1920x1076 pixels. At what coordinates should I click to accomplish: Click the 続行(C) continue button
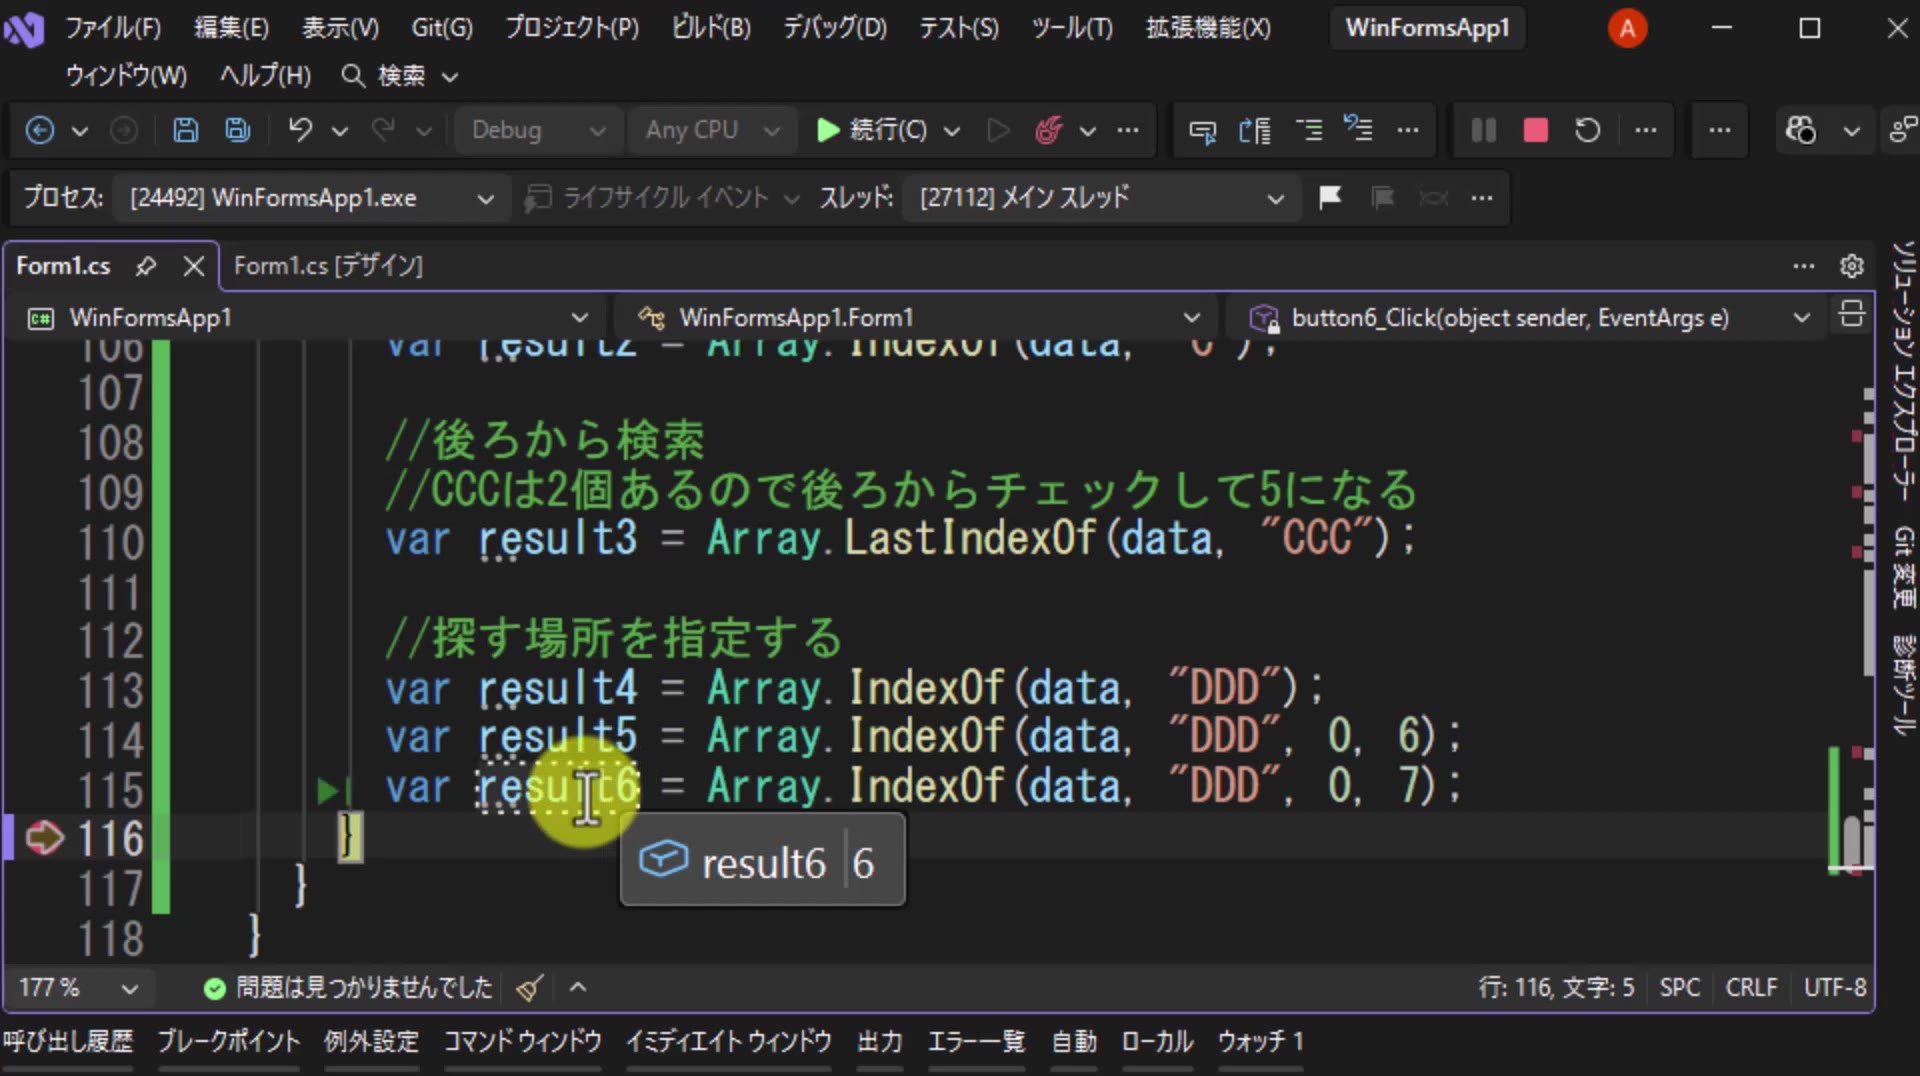point(872,130)
